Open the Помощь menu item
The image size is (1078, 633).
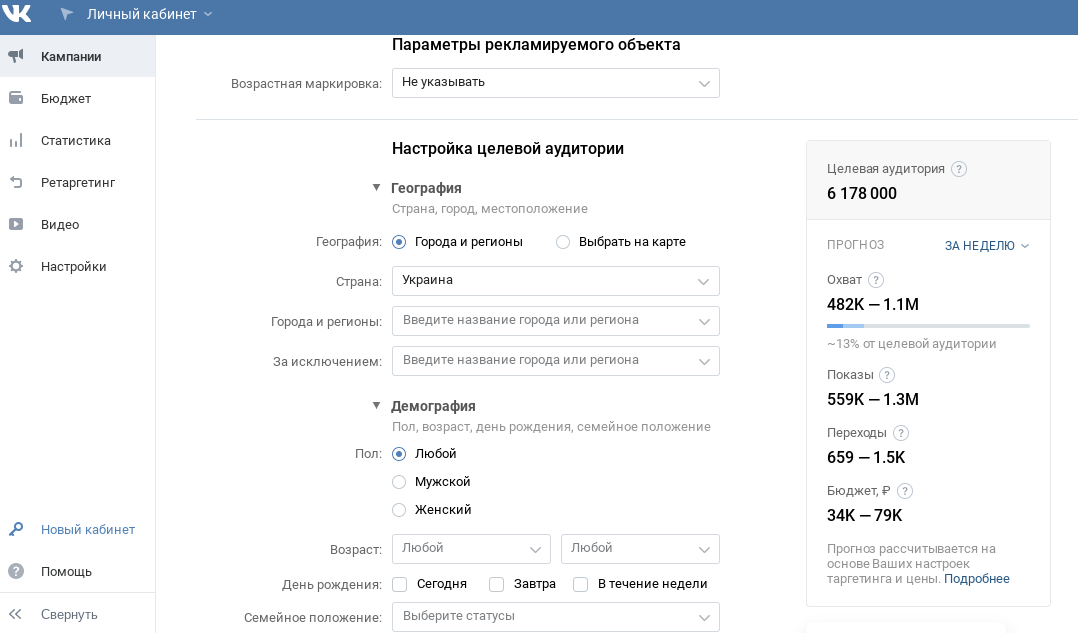pyautogui.click(x=66, y=572)
